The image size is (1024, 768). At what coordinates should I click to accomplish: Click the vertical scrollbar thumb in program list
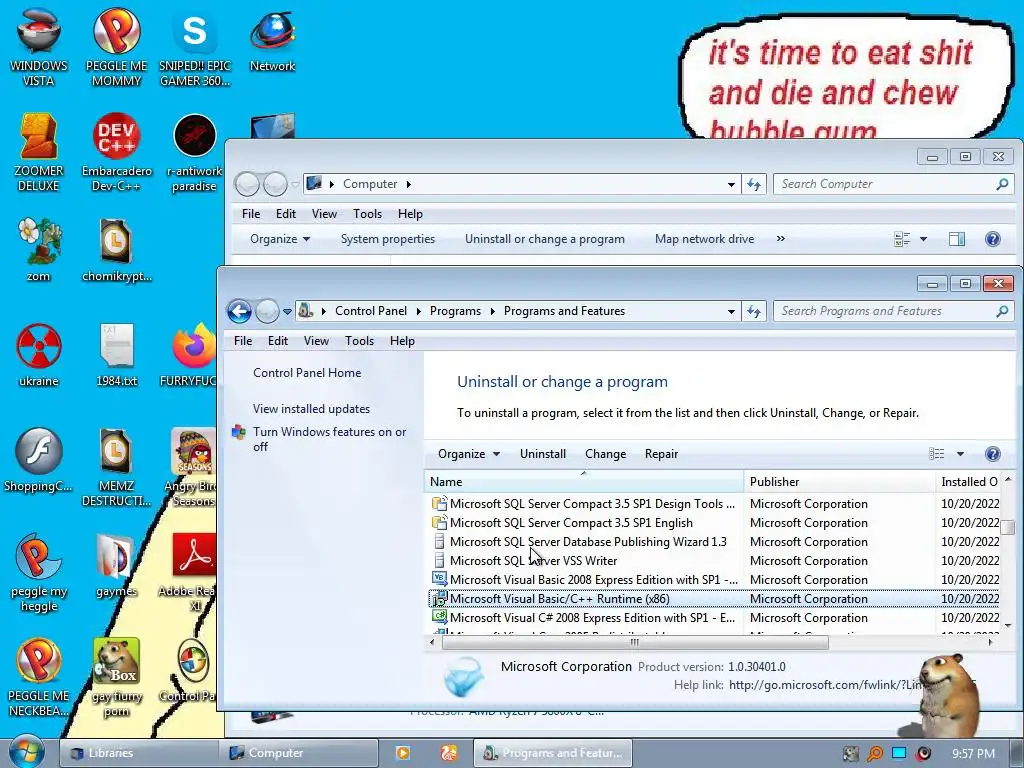tap(1008, 526)
